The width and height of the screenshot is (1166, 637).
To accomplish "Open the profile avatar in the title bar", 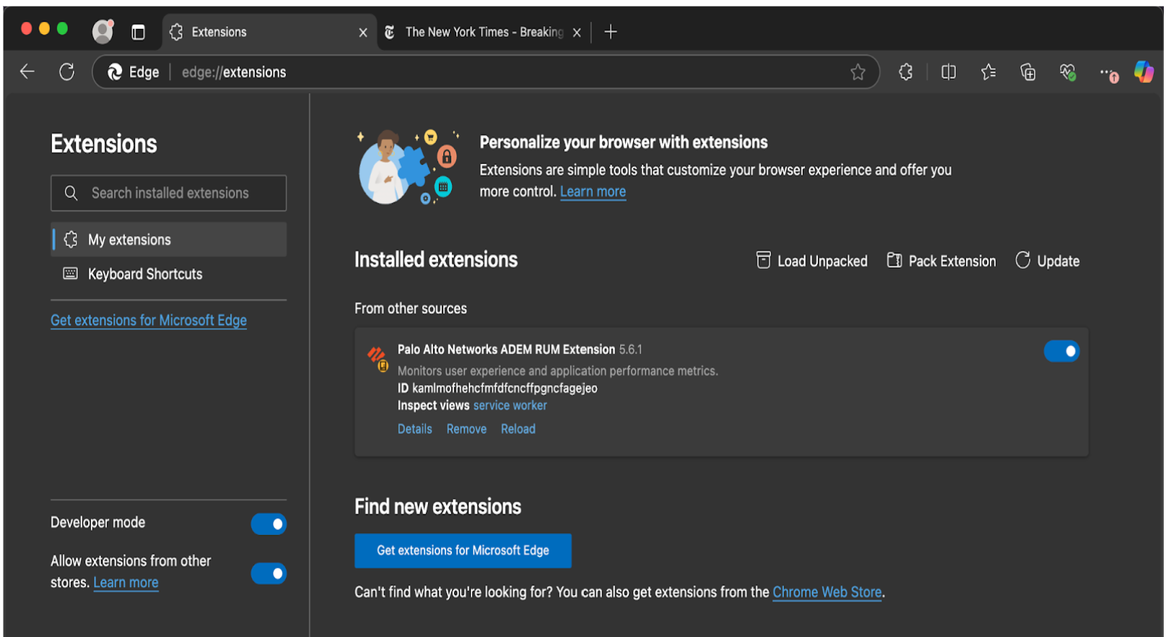I will pos(103,32).
